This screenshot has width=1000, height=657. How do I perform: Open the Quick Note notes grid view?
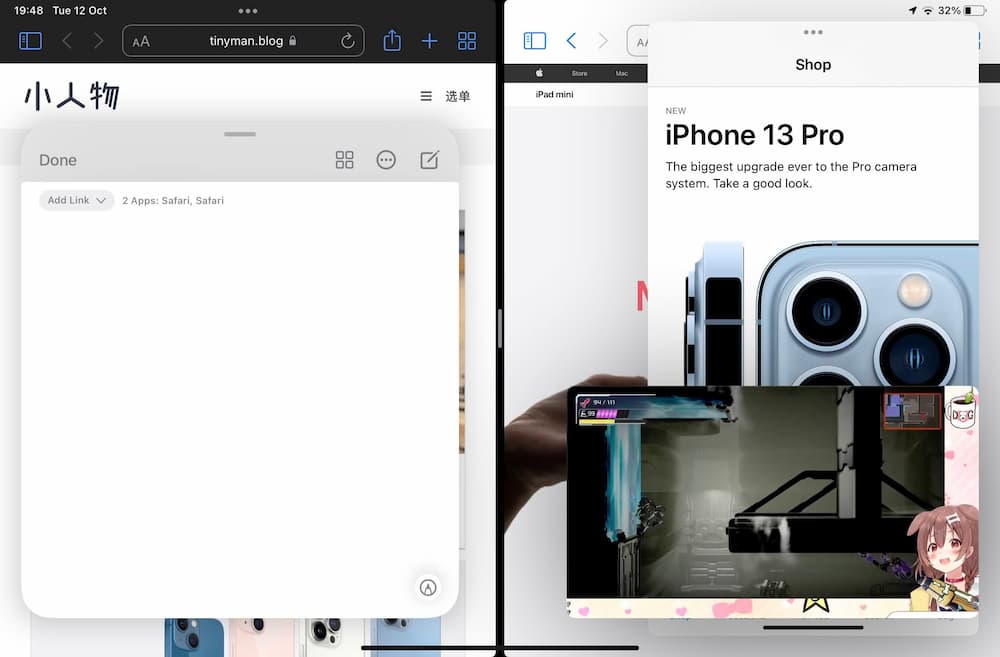(344, 159)
